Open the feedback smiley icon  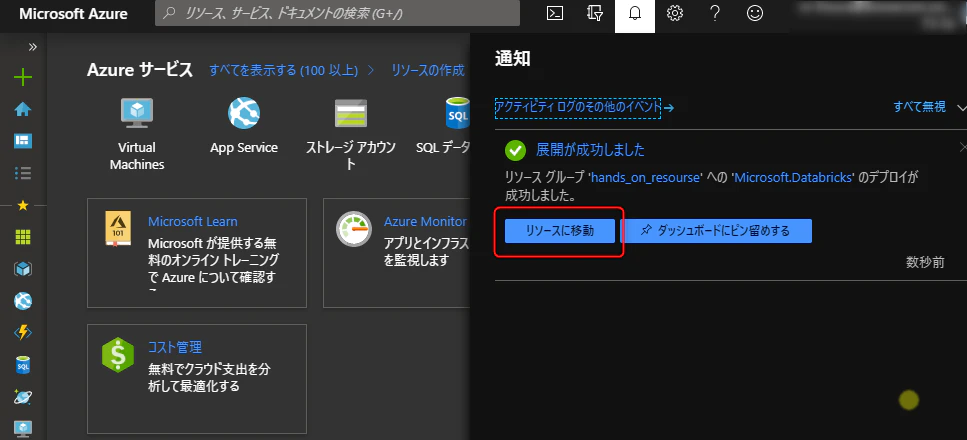click(755, 14)
